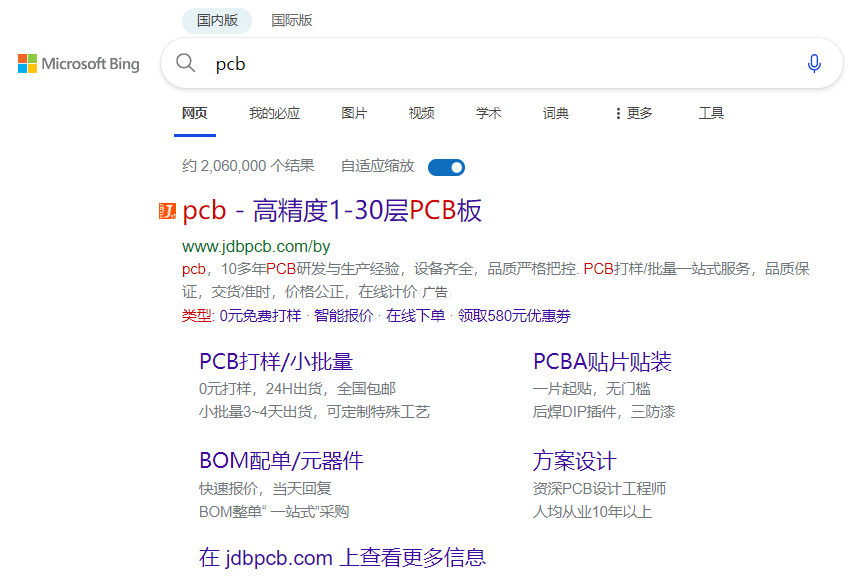Click the www.jdbpcb.com/by URL
This screenshot has width=863, height=582.
click(x=256, y=246)
